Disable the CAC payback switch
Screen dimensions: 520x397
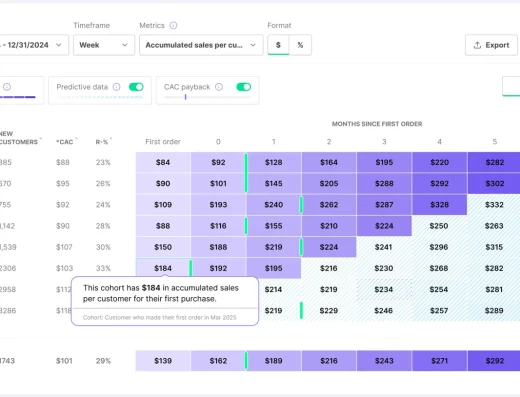coord(244,87)
